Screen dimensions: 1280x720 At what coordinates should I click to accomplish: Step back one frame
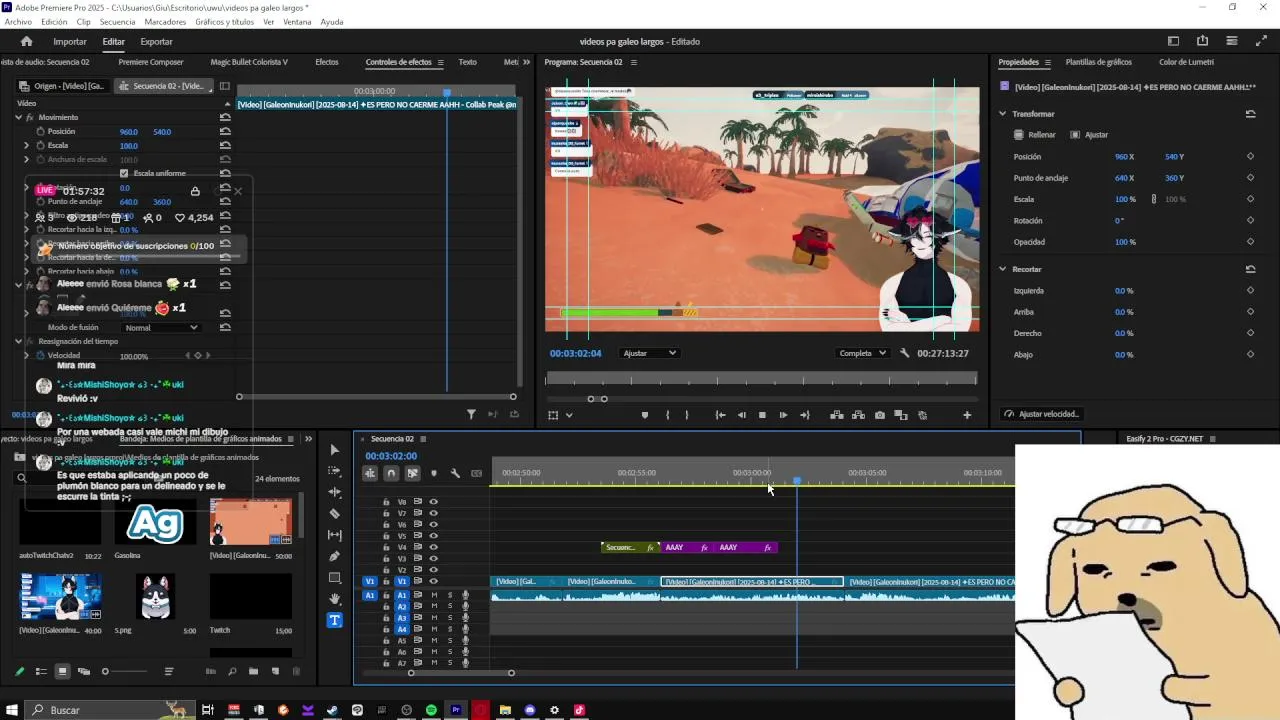click(x=741, y=415)
